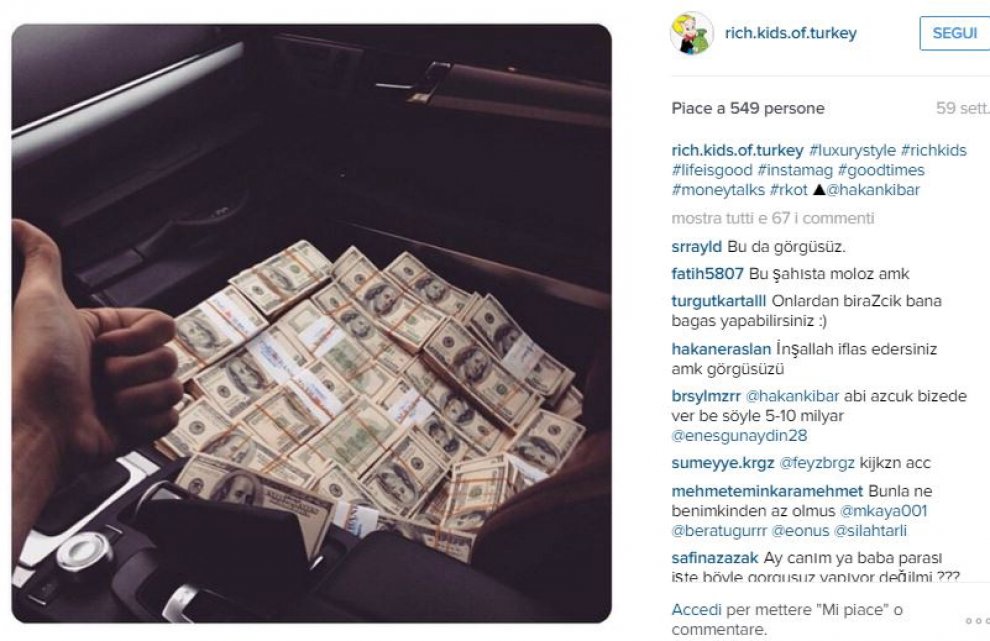The width and height of the screenshot is (990, 641).
Task: Open the #rkot hashtag
Action: [789, 189]
